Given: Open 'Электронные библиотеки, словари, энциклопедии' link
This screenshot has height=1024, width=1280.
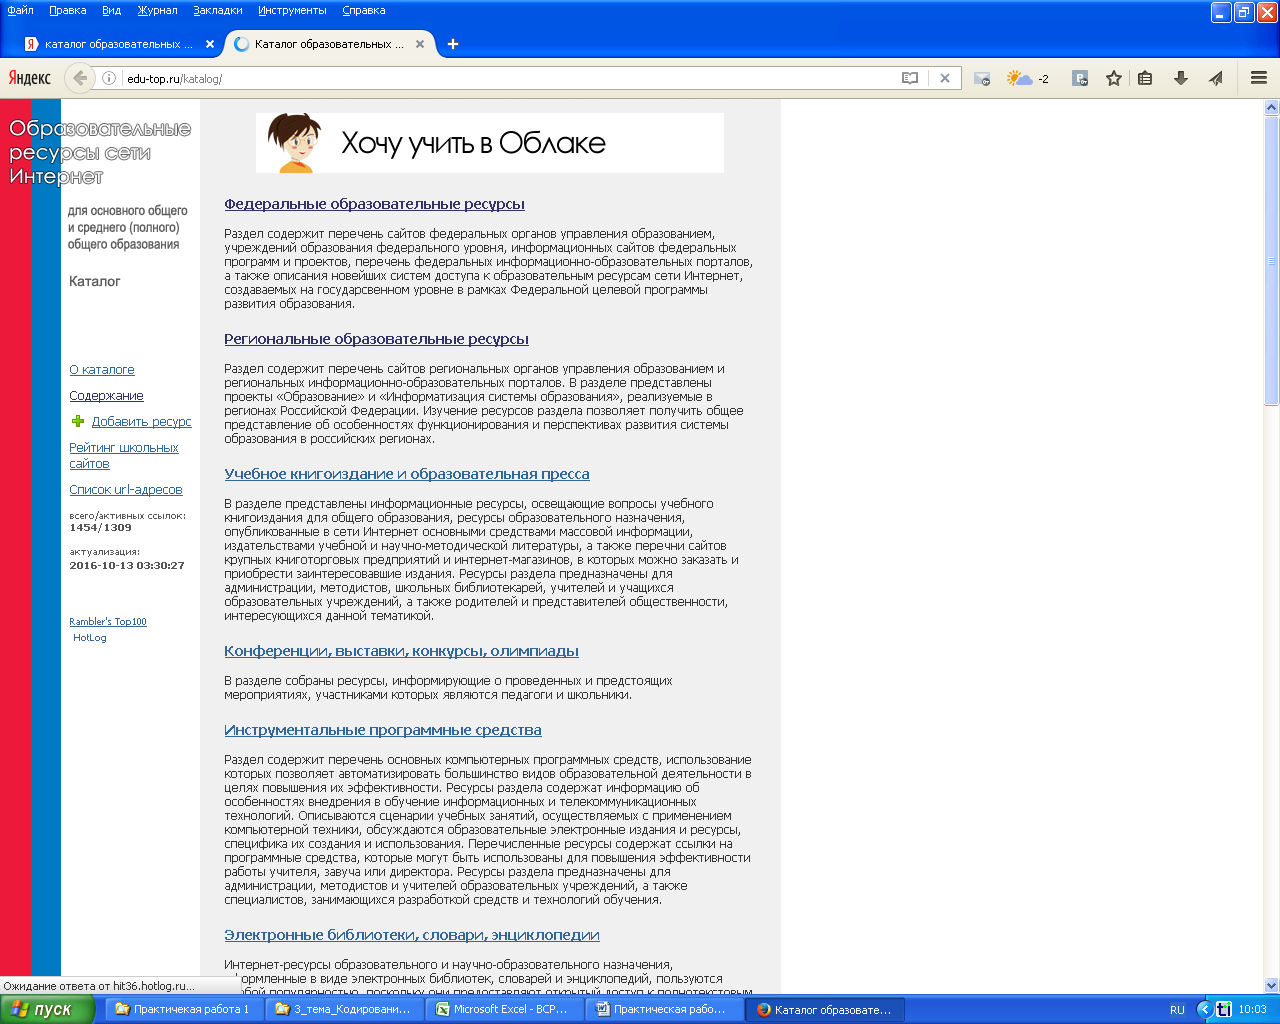Looking at the screenshot, I should (x=412, y=935).
